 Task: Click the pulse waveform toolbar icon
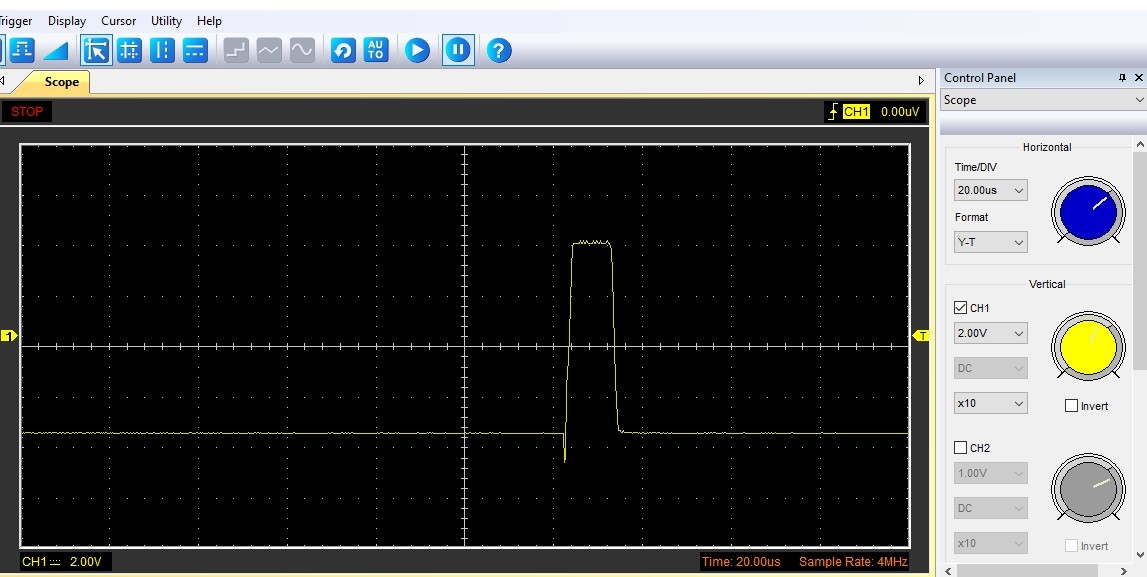click(23, 50)
